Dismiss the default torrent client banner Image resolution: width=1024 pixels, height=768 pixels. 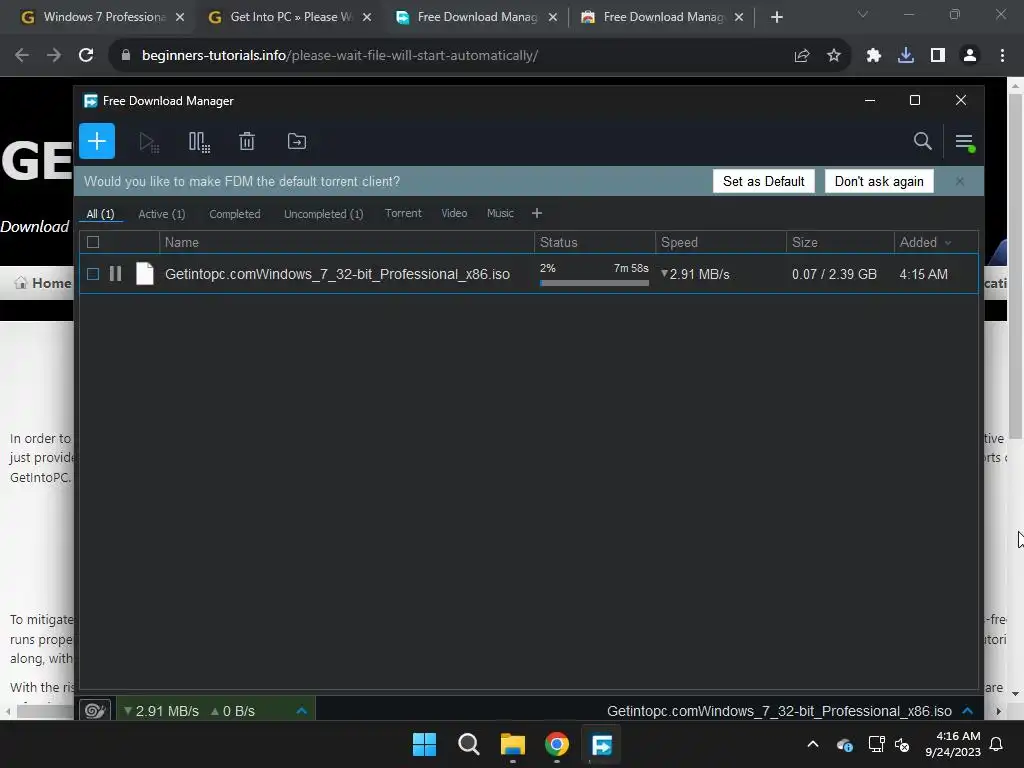959,181
